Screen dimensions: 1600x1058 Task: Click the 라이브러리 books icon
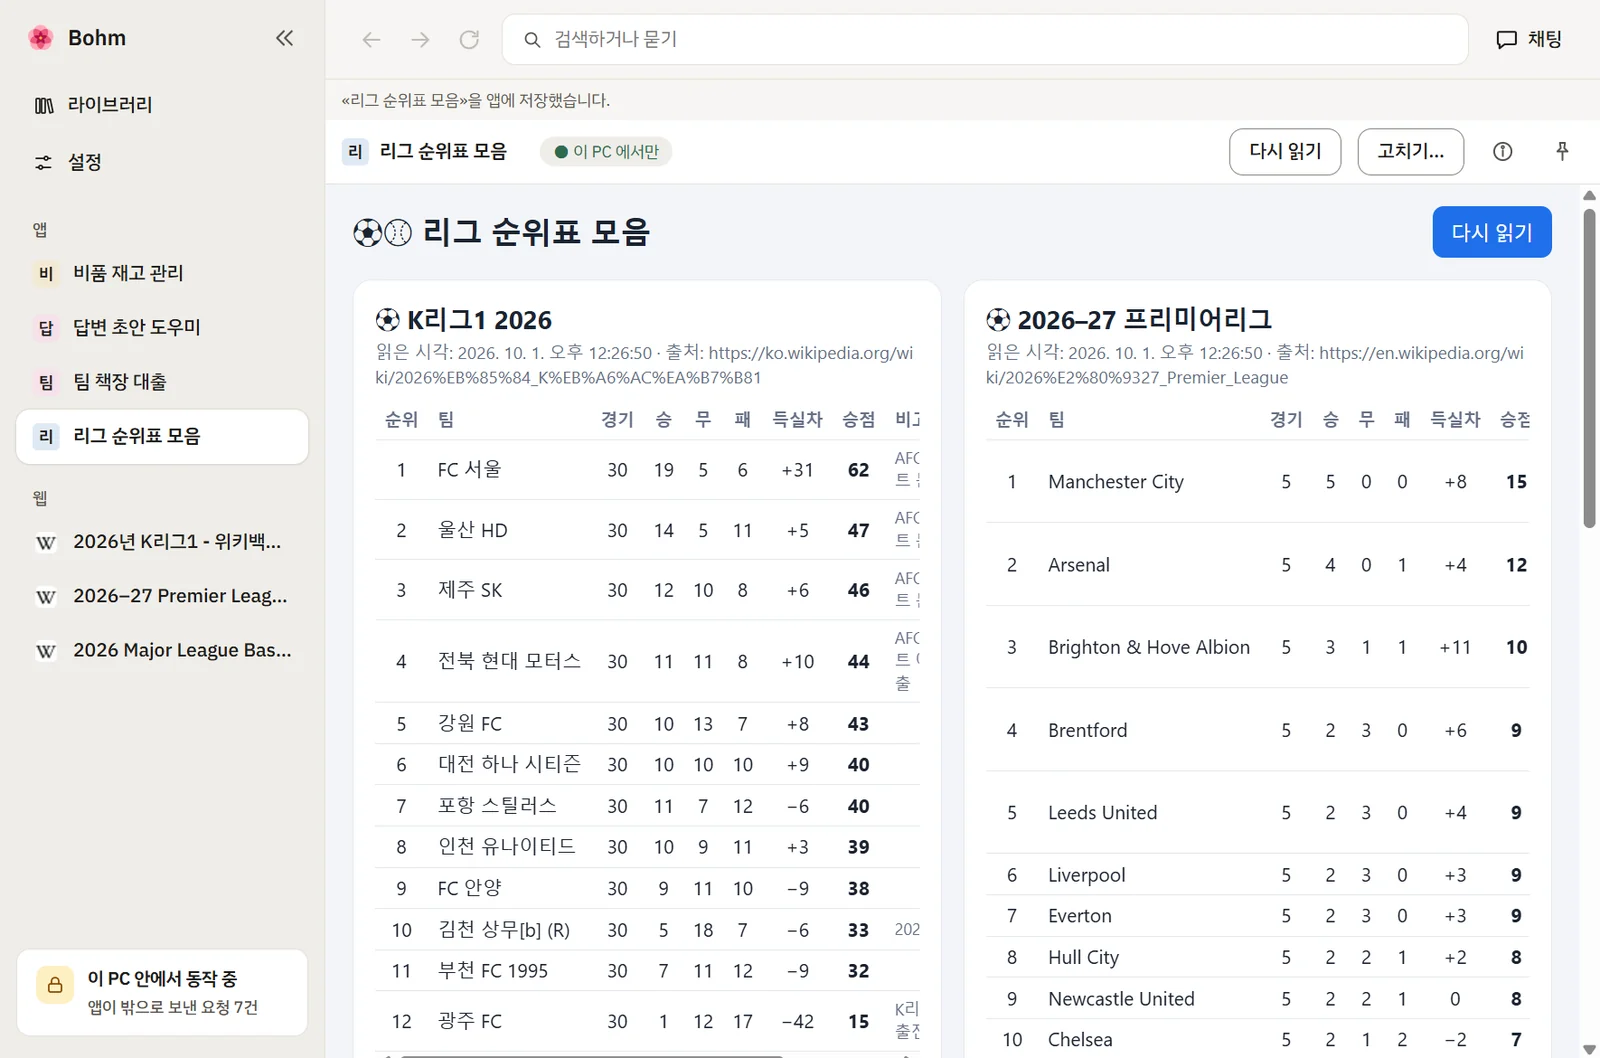pos(44,105)
